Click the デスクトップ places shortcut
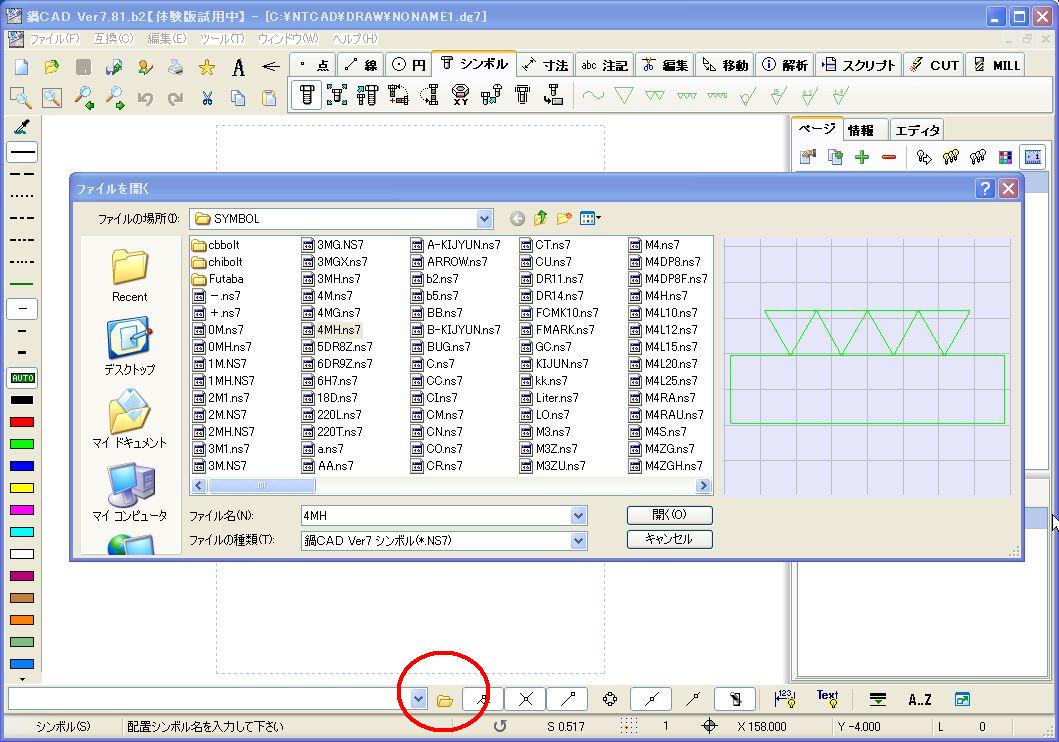Image resolution: width=1059 pixels, height=742 pixels. click(x=129, y=346)
